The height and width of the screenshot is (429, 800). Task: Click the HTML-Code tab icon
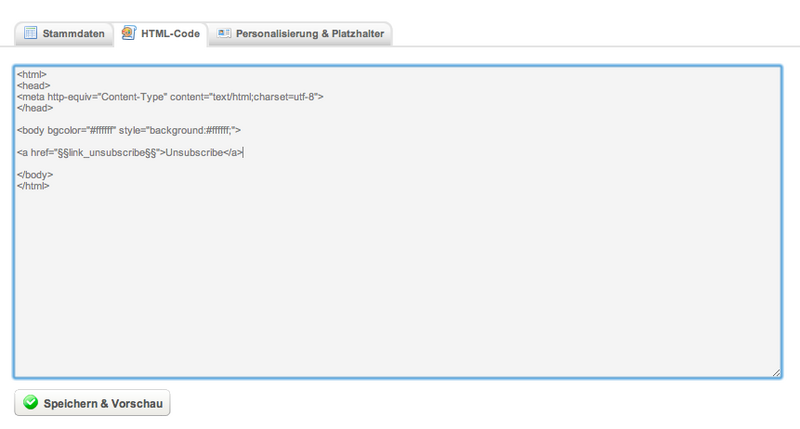tap(129, 33)
